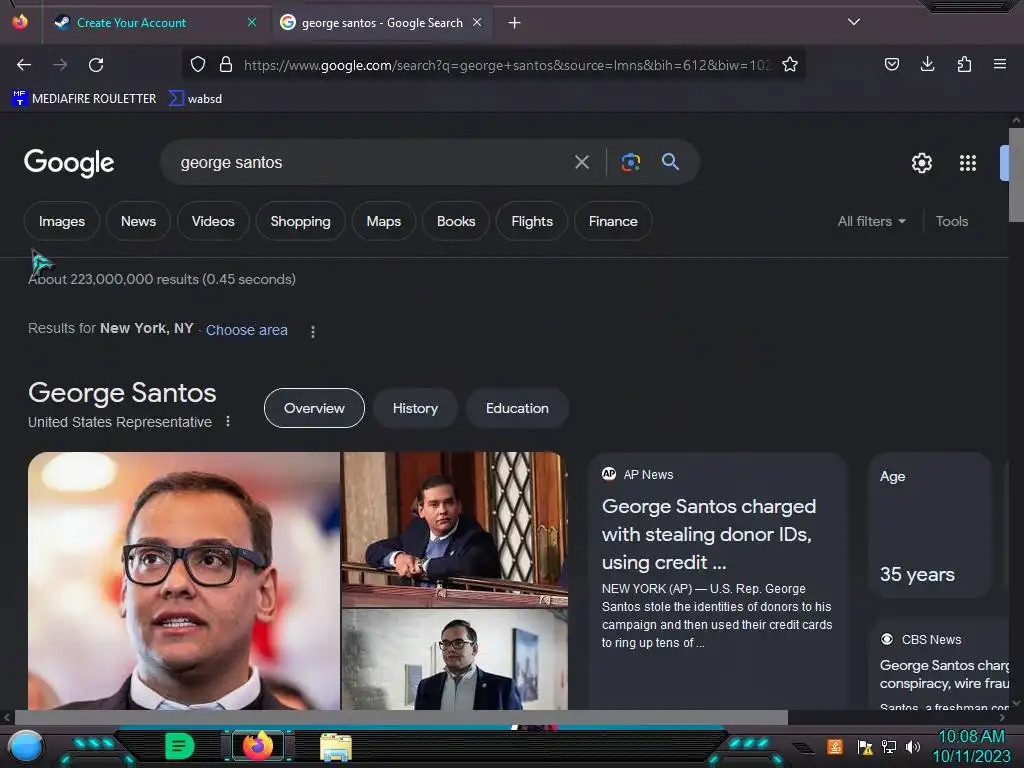Open Google quick settings gear
The width and height of the screenshot is (1024, 768).
(921, 163)
